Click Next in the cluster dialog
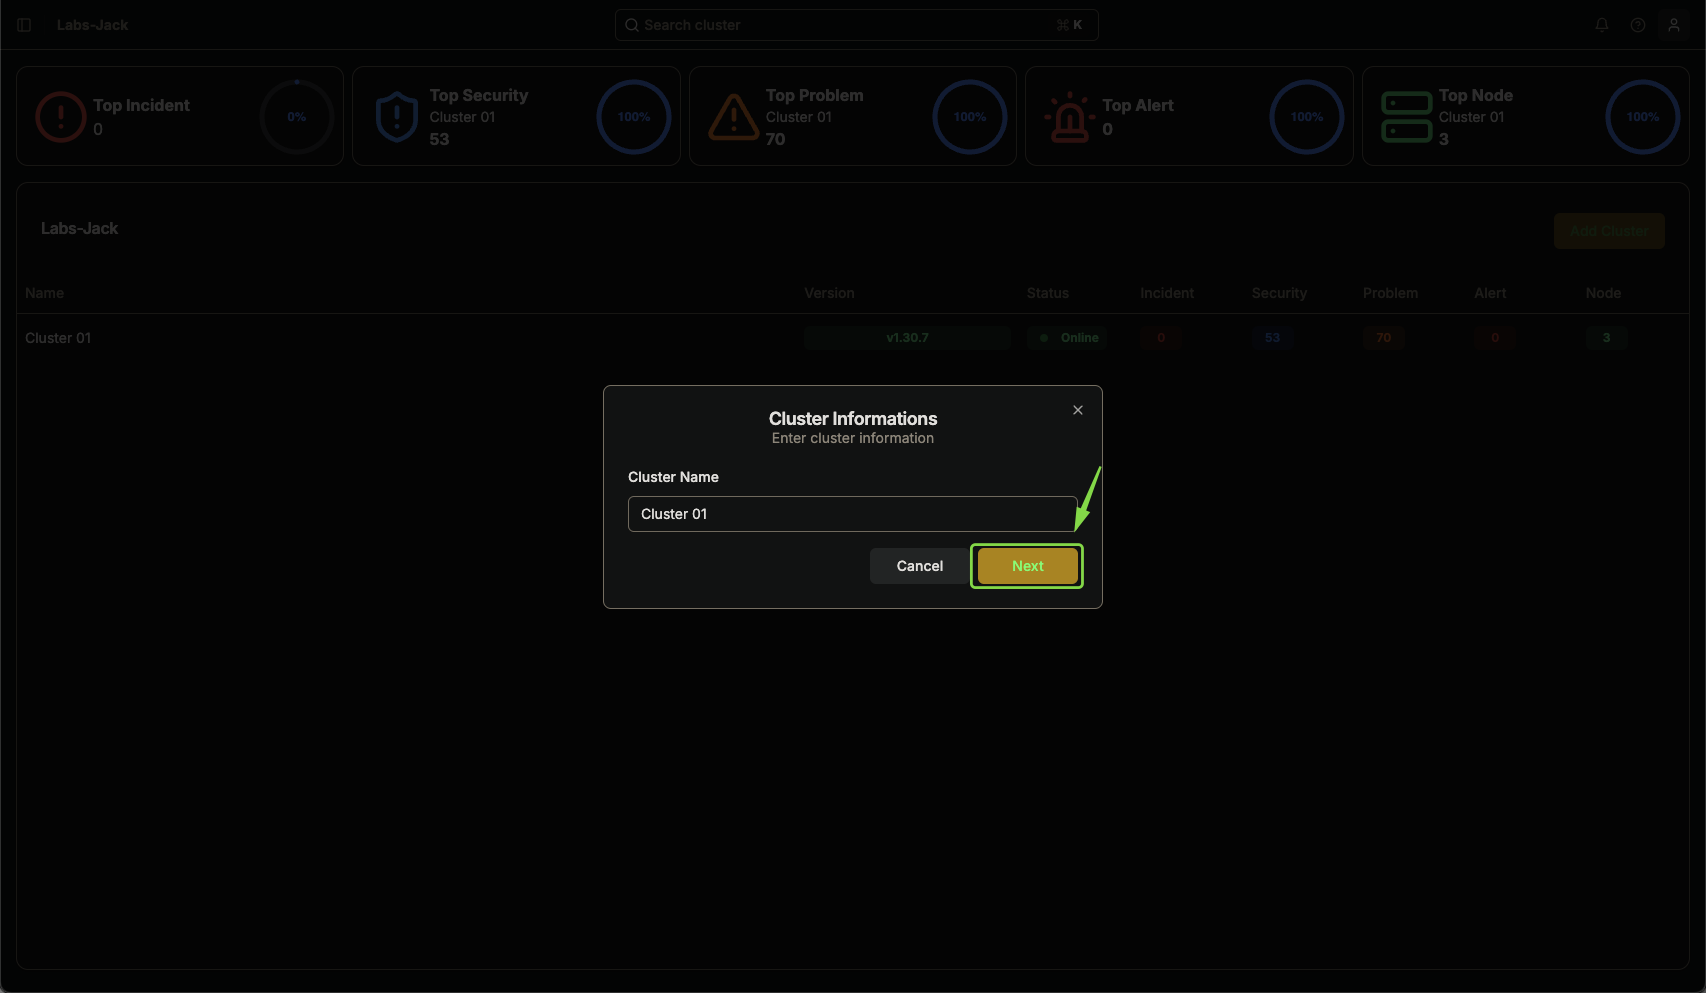Screen dimensions: 1706x993 click(1027, 566)
